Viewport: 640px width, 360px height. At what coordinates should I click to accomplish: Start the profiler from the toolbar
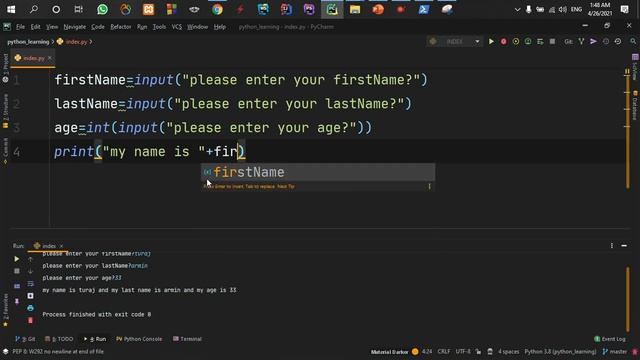coord(528,42)
